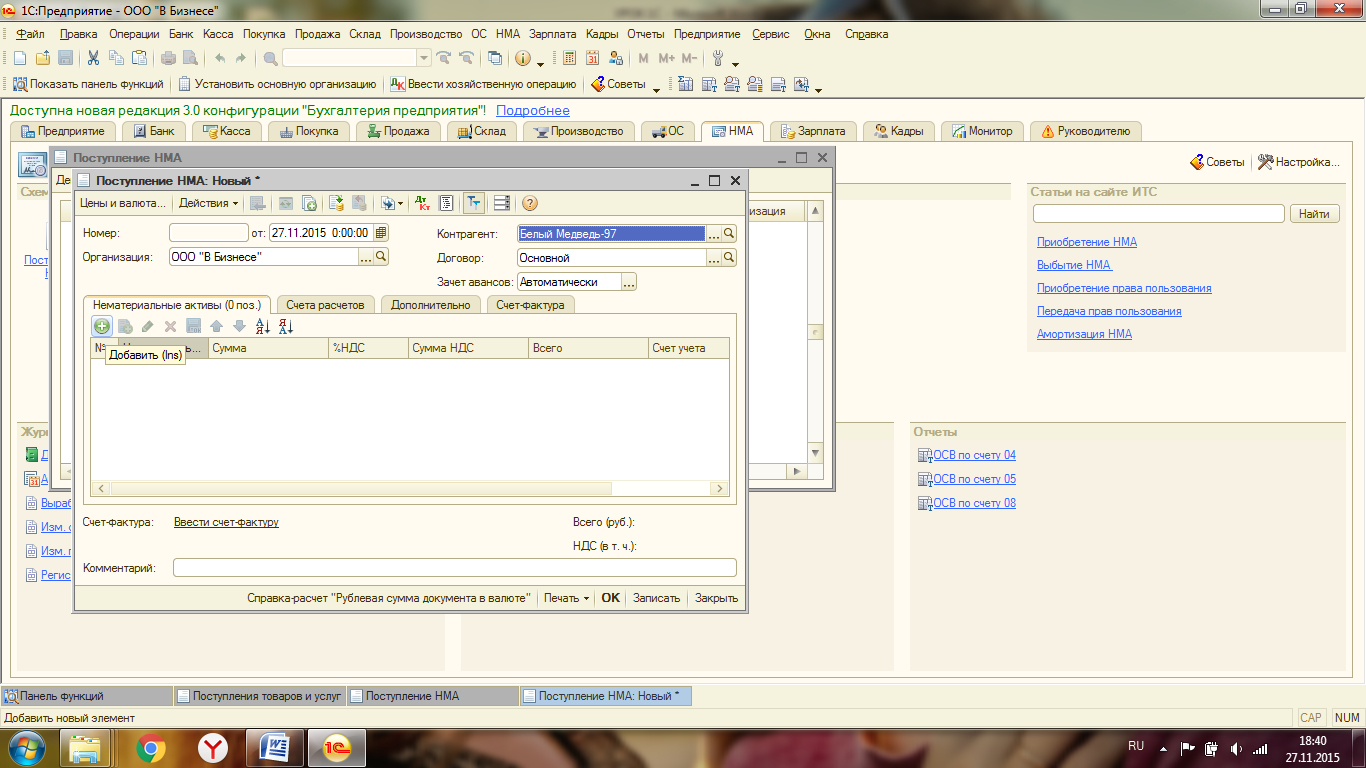Click the OK button in the document

pyautogui.click(x=610, y=598)
